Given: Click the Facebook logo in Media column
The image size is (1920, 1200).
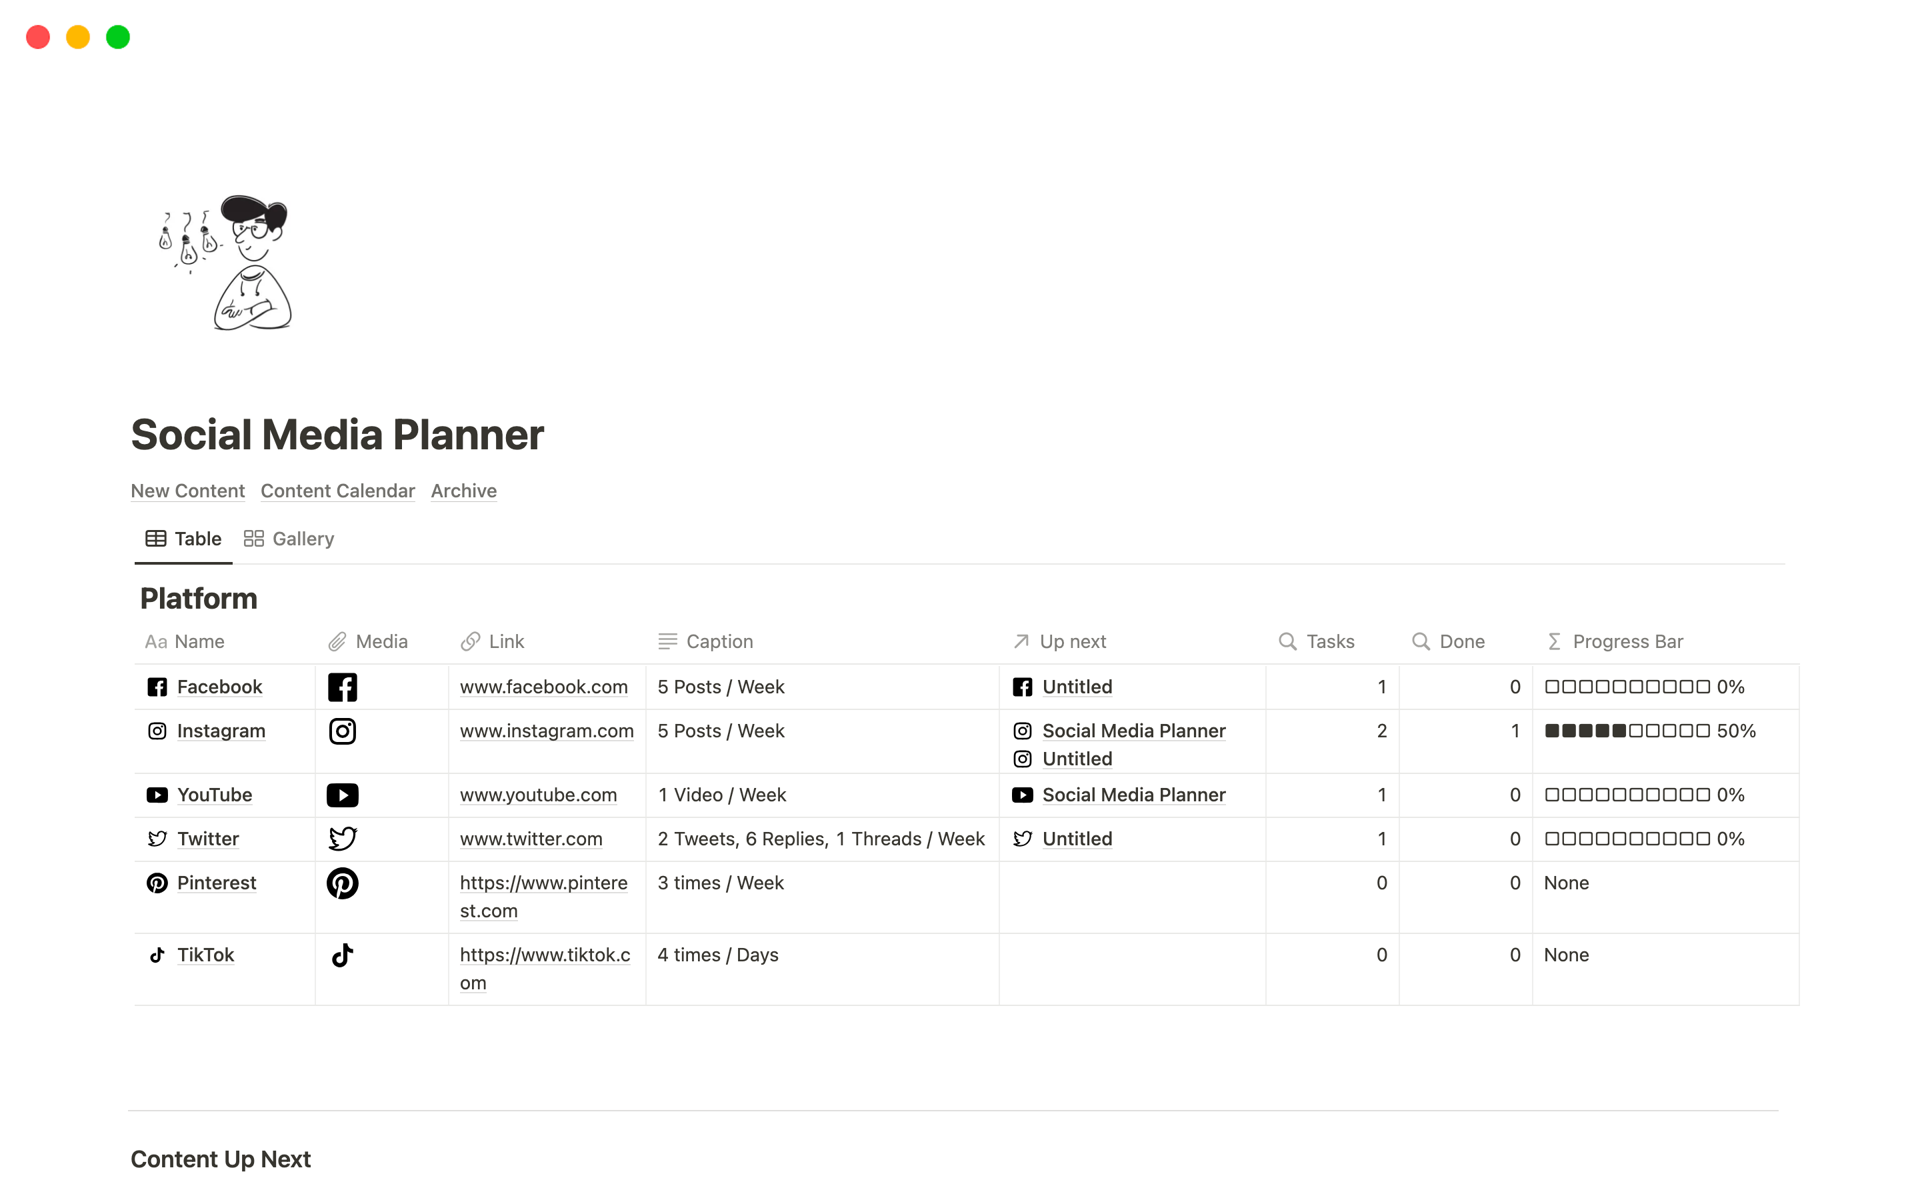Looking at the screenshot, I should 342,687.
